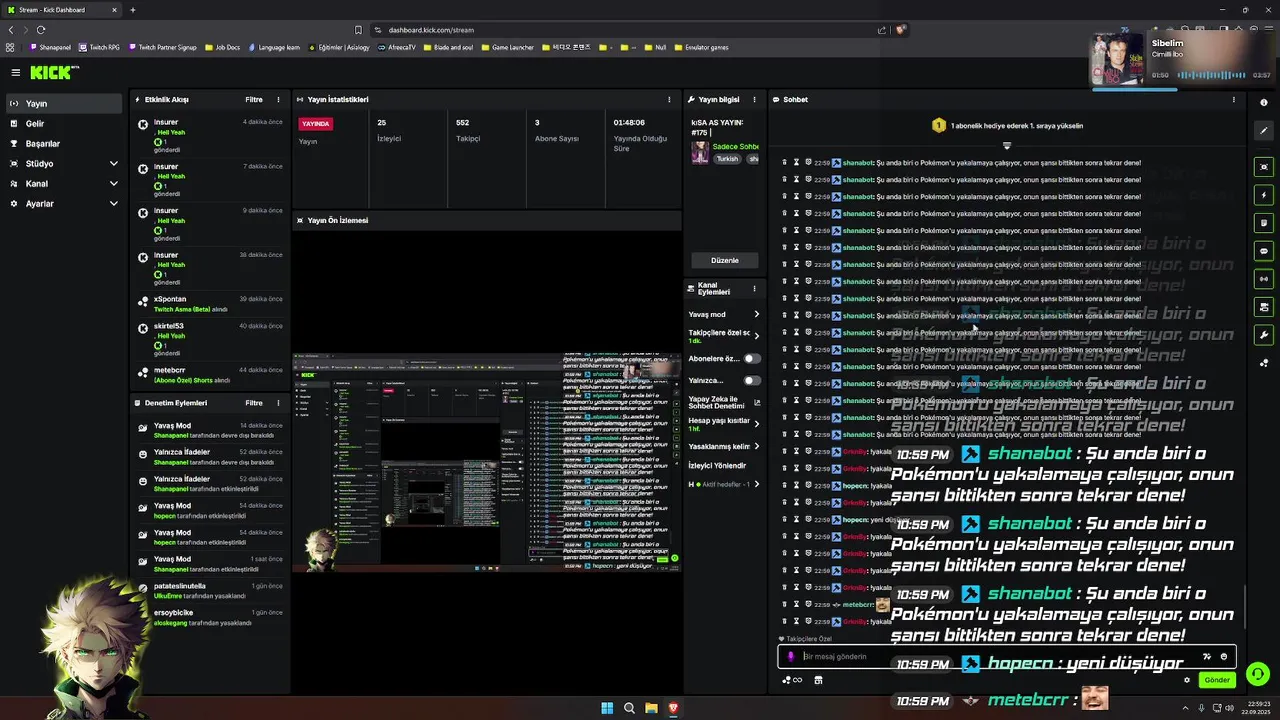Click the pencil edit icon in the right sidebar
Screen dimensions: 1280x720
point(1264,131)
